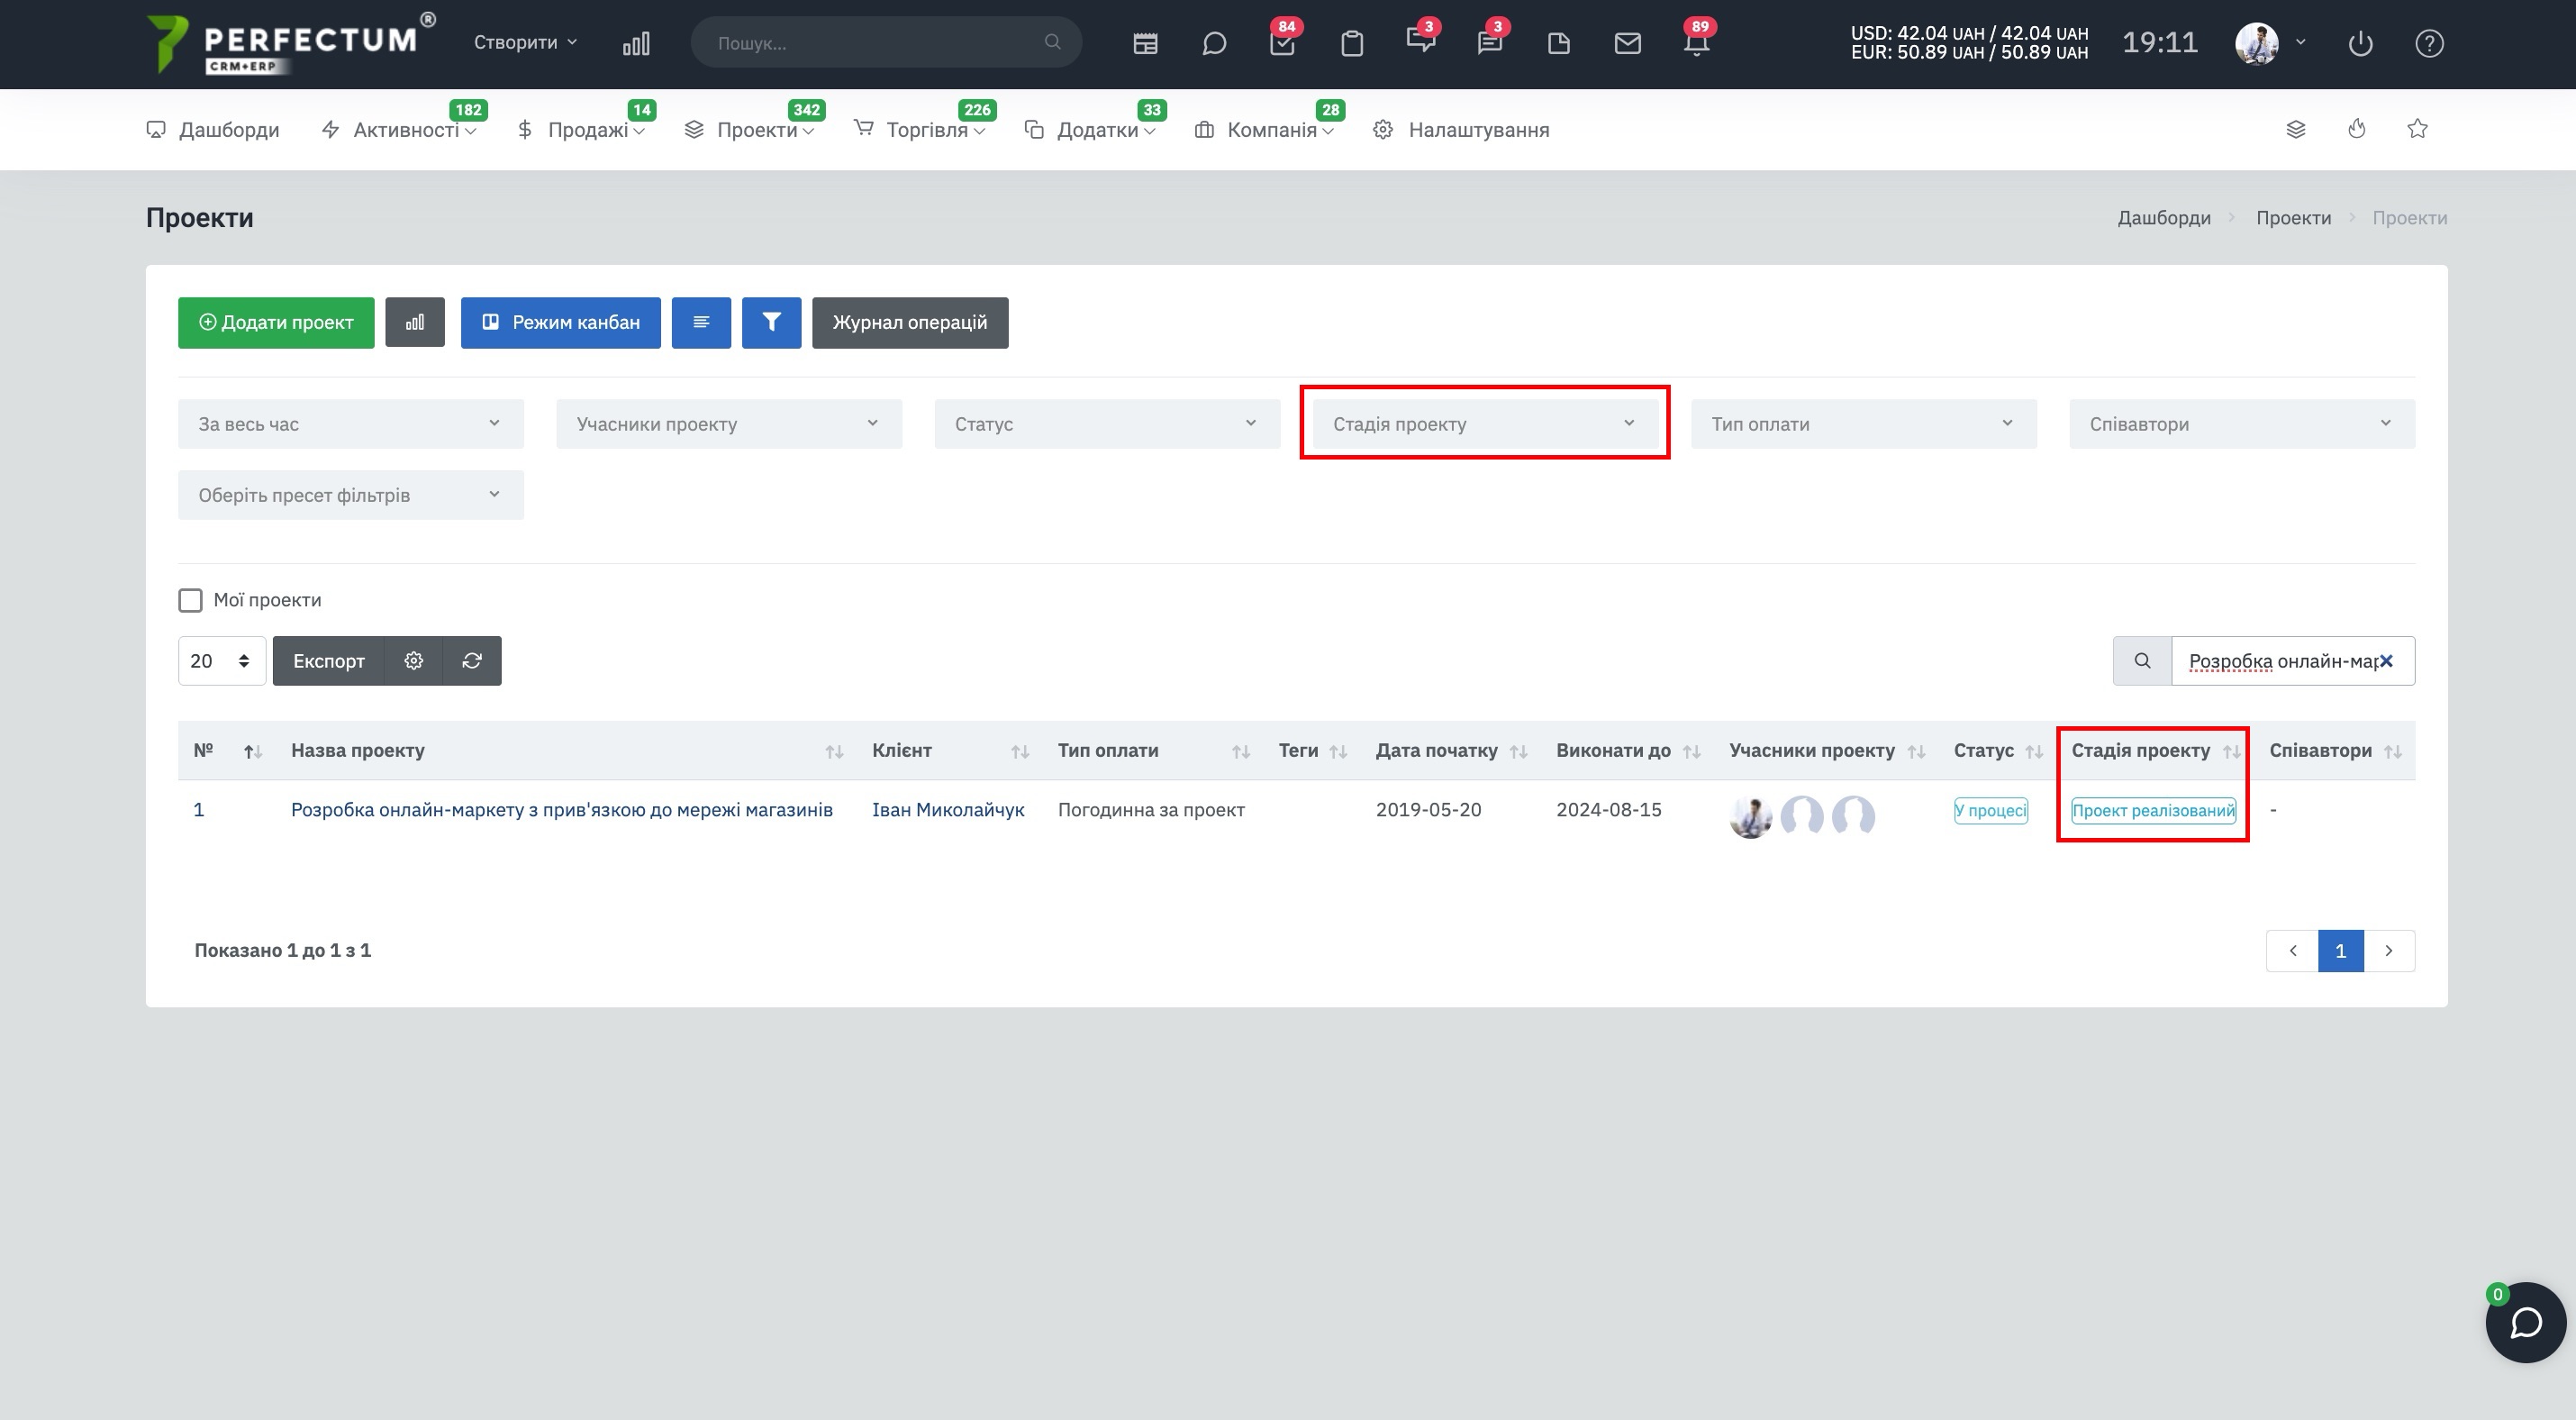The image size is (2576, 1420).
Task: Click the table refresh icon
Action: pyautogui.click(x=472, y=660)
